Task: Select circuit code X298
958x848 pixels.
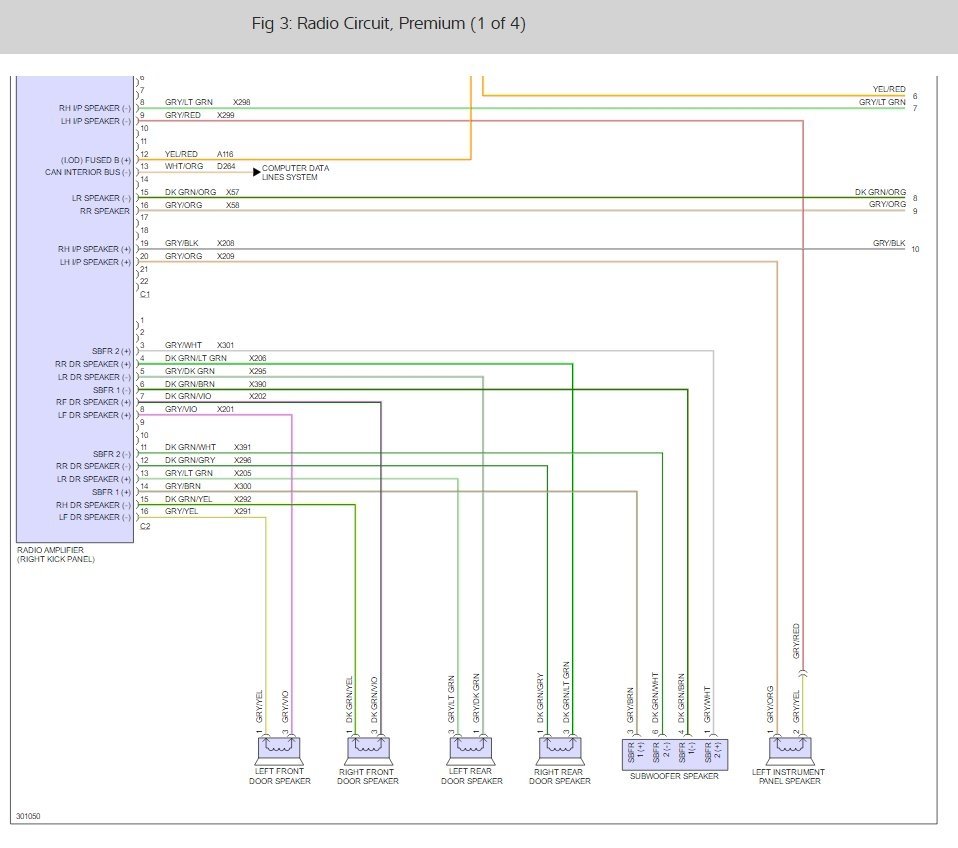Action: (x=241, y=102)
